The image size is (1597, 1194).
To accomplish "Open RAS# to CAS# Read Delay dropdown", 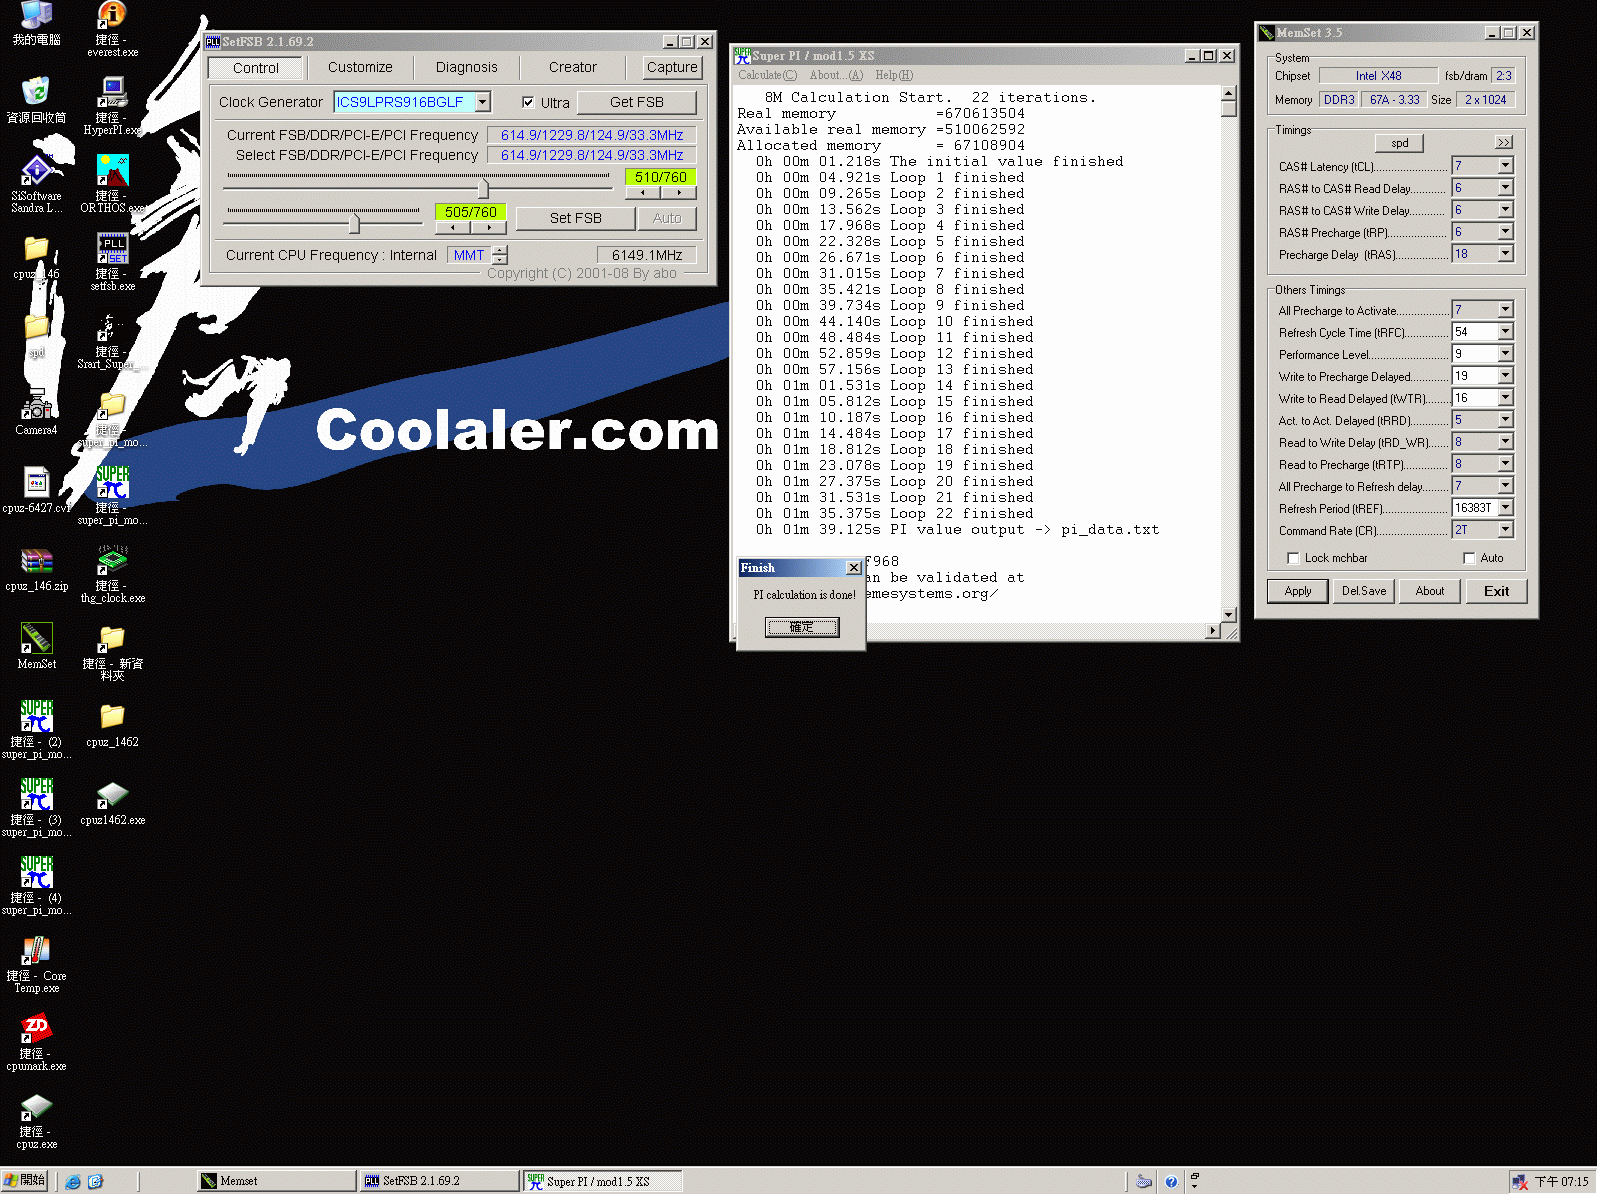I will coord(1506,188).
